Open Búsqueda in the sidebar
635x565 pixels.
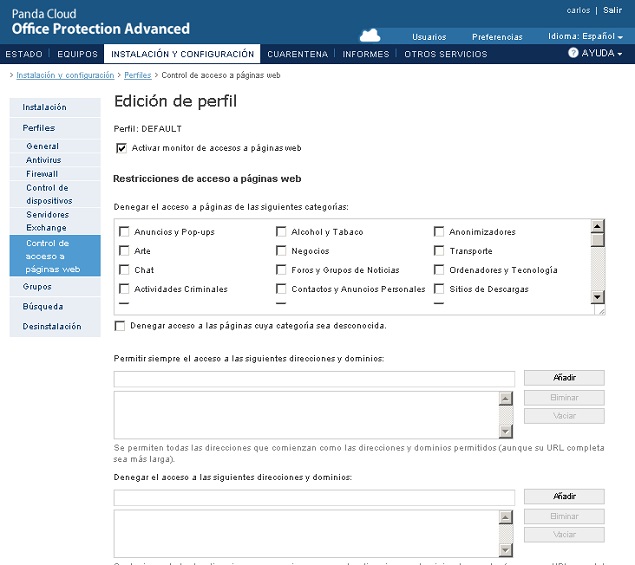[x=55, y=307]
